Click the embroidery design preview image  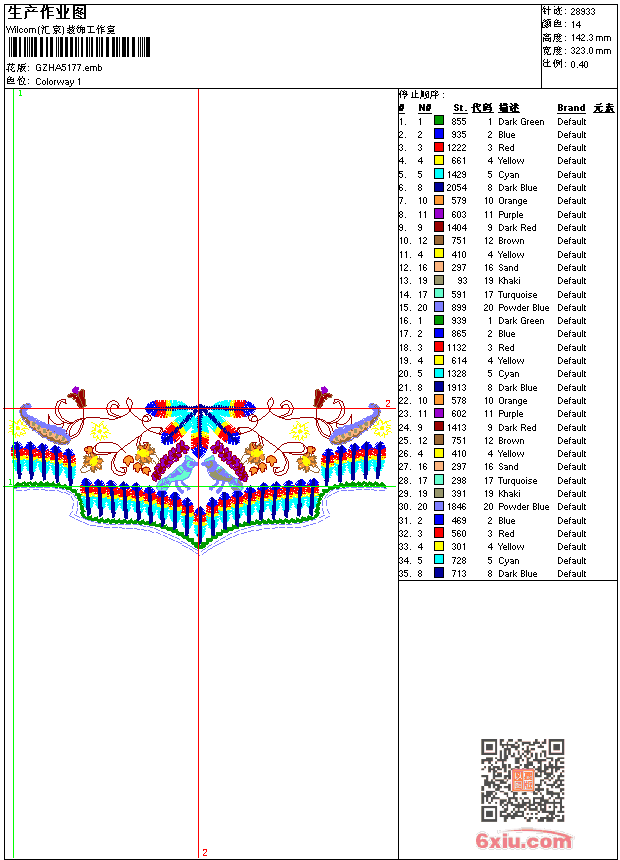click(x=200, y=469)
